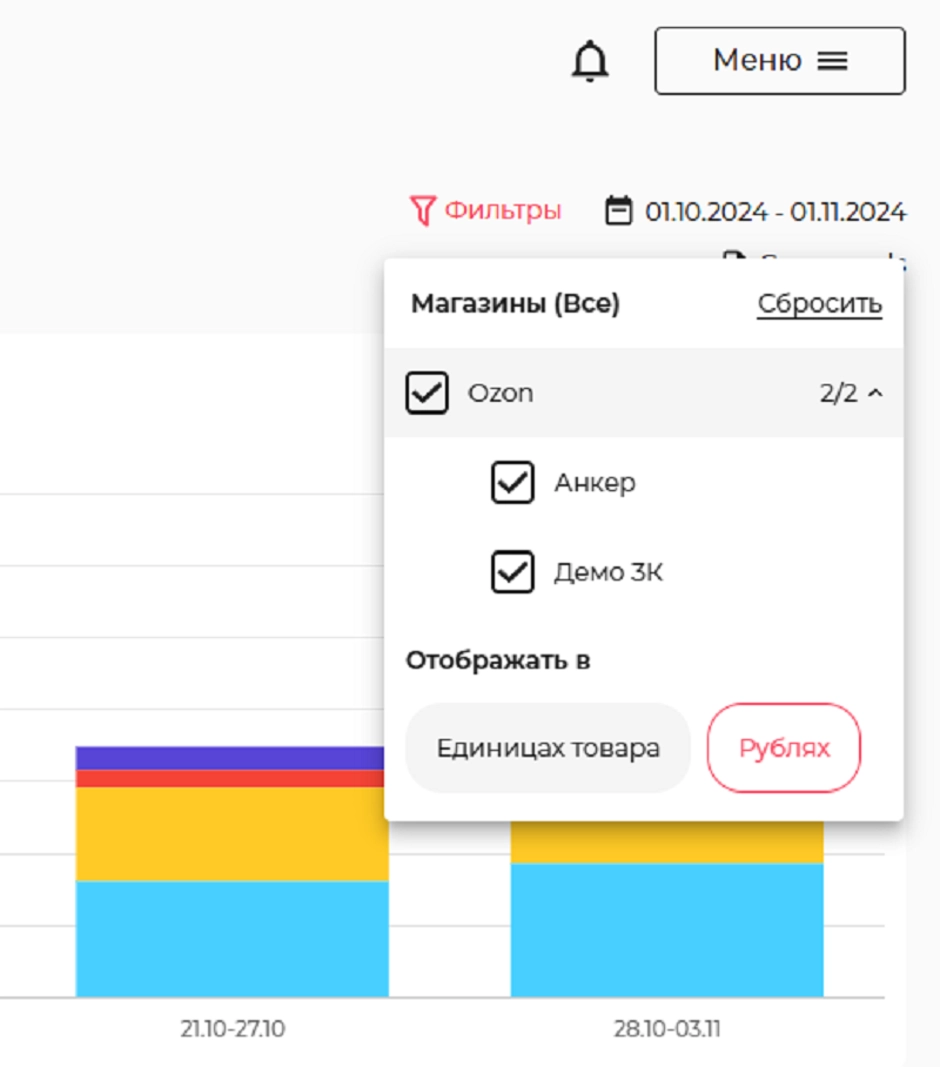The image size is (941, 1068).
Task: Click red segment of 21.10-27.10 bar
Action: coord(230,778)
